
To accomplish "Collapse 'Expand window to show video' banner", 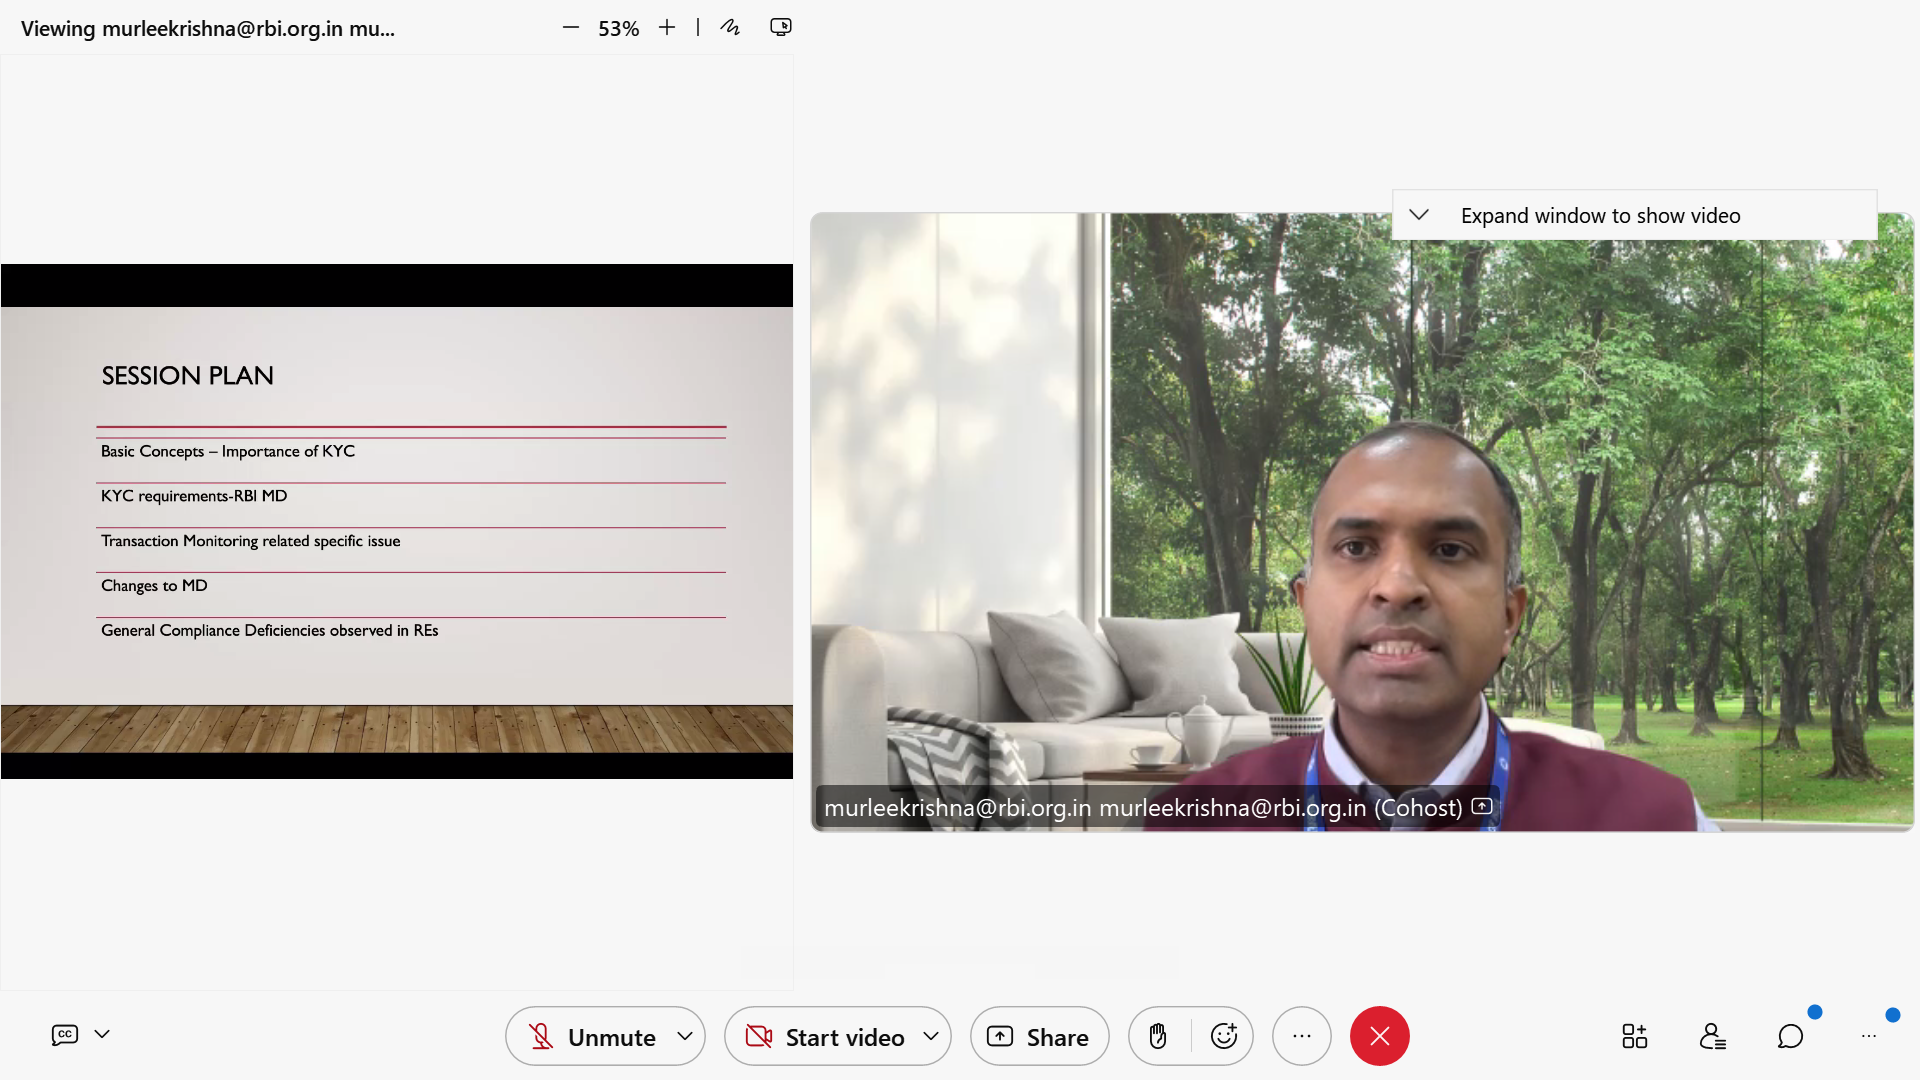I will tap(1418, 215).
